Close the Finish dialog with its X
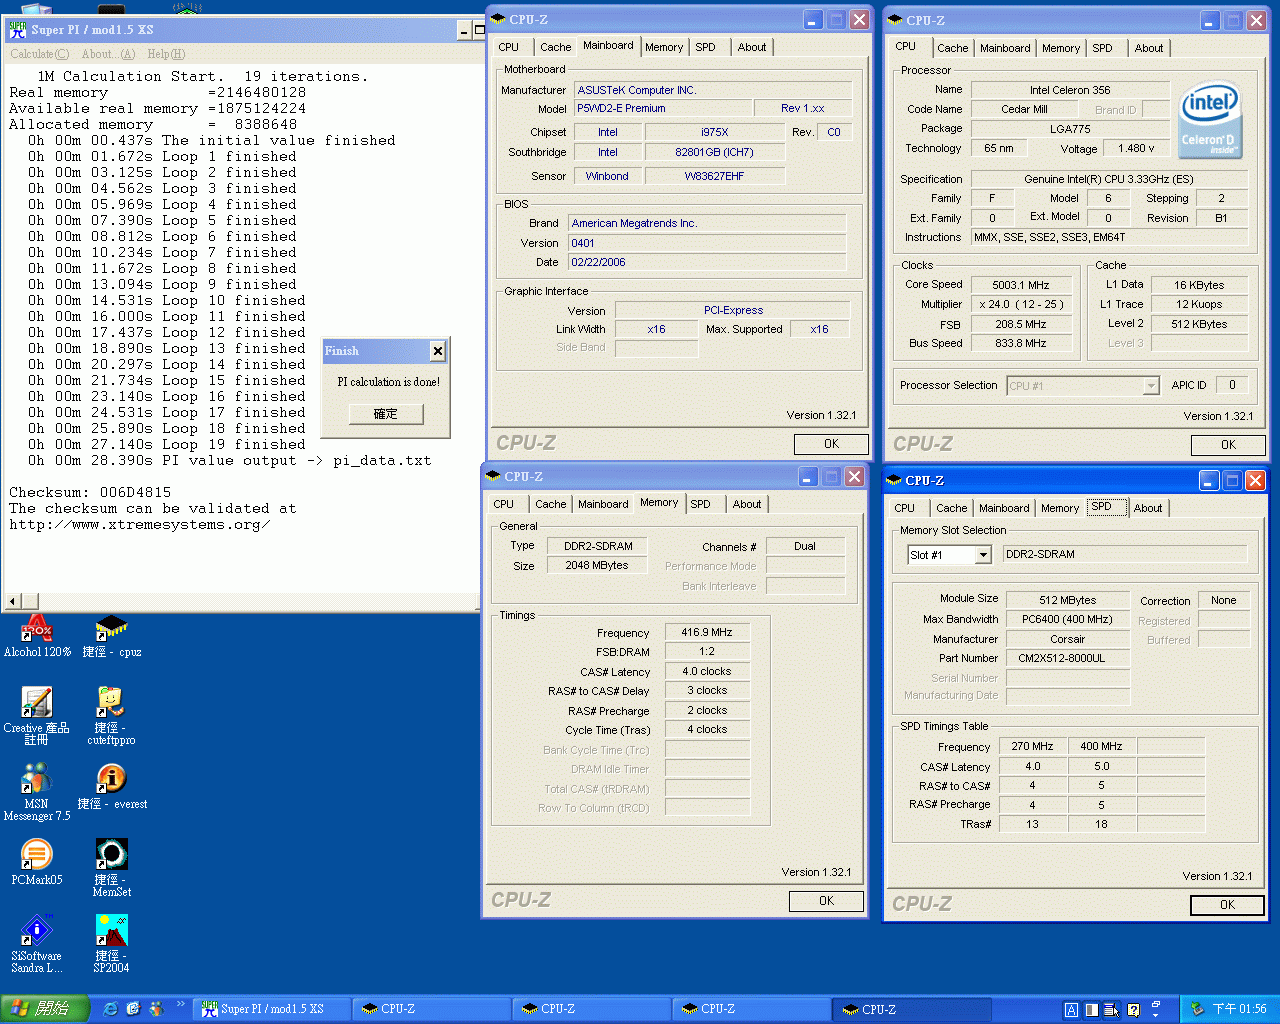 coord(437,350)
